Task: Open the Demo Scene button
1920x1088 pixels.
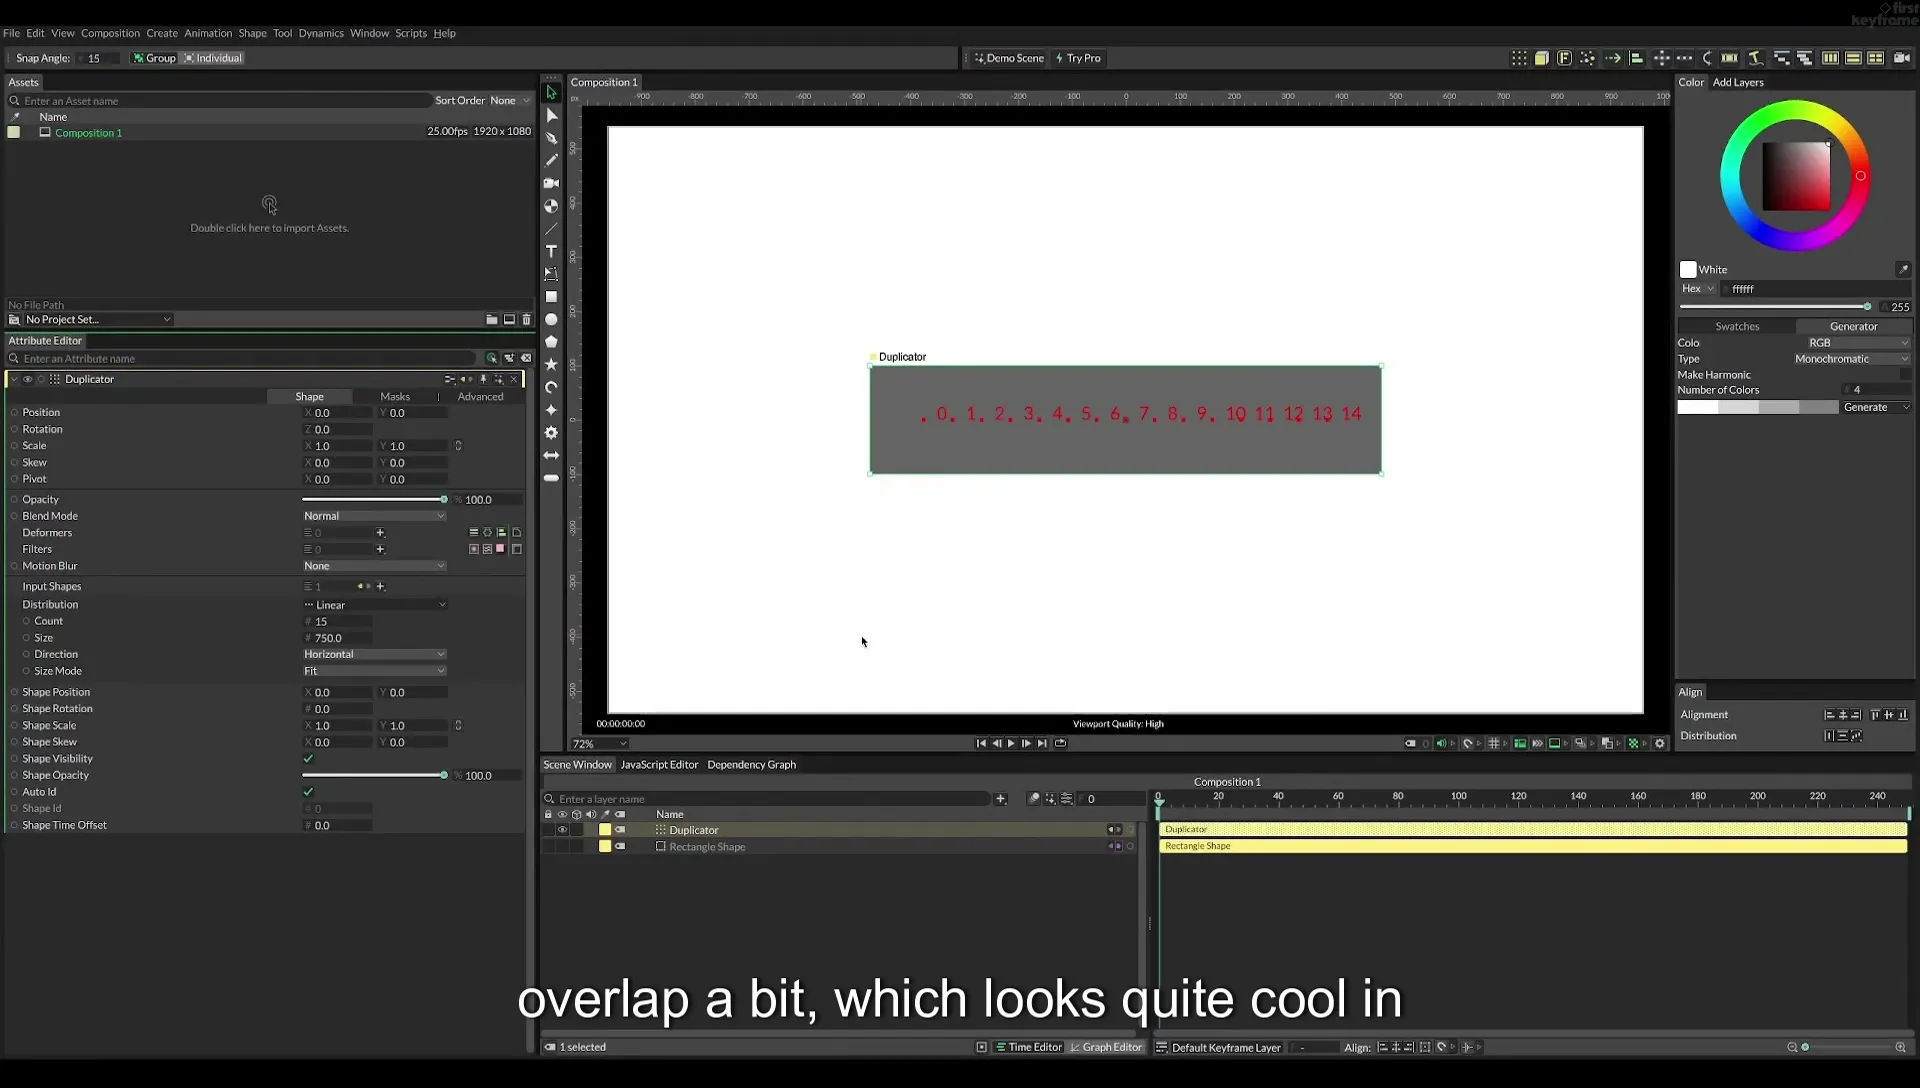Action: (1009, 58)
